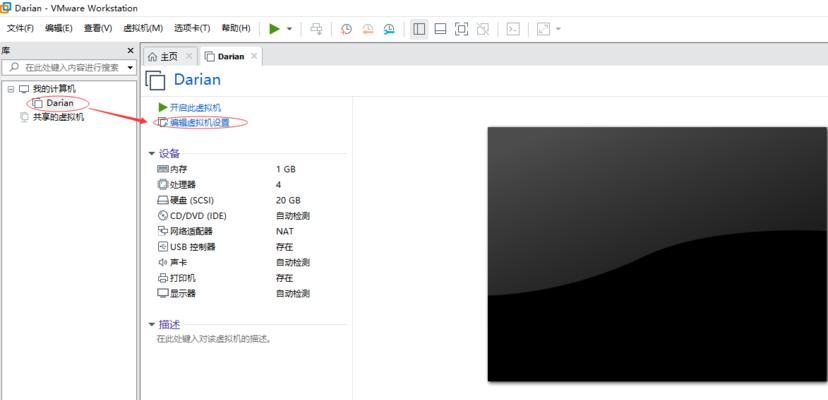Click the USB 控制器 row's 存在 value
The image size is (828, 400).
[285, 247]
